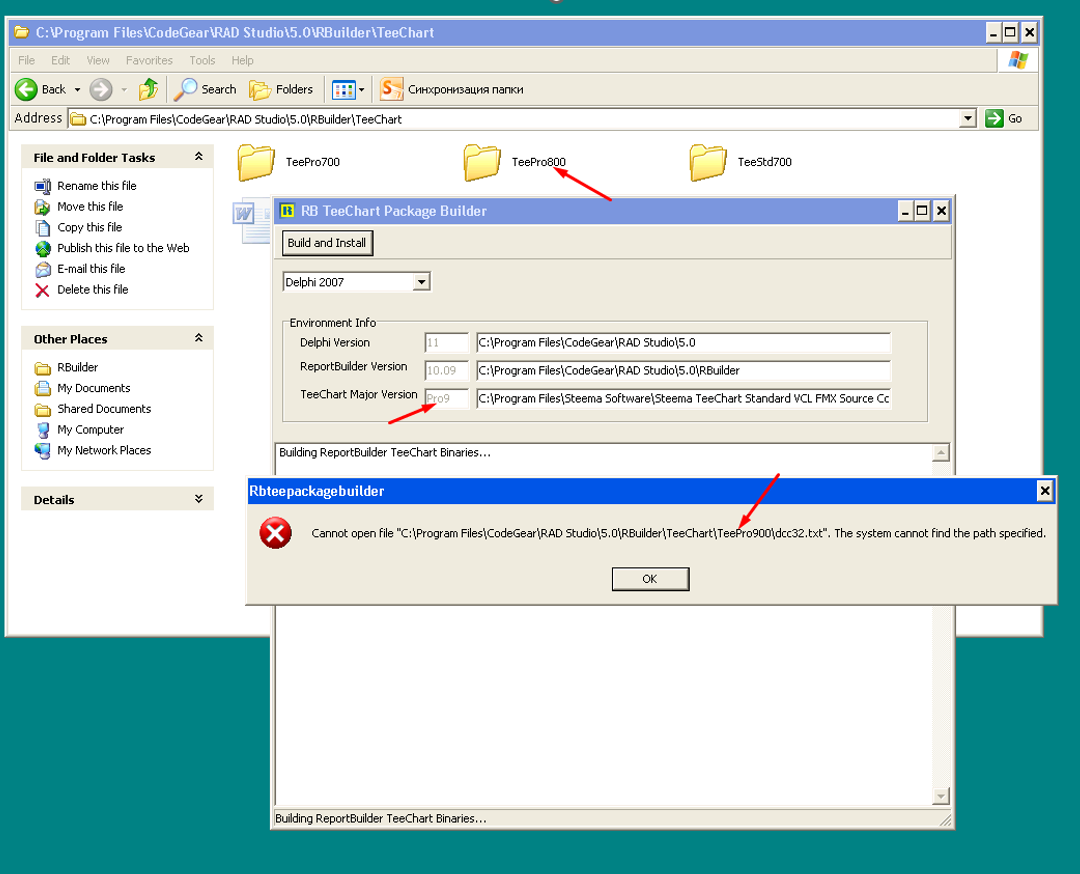Click the Синхронизация папки toolbar icon
The image size is (1080, 874).
click(x=391, y=89)
